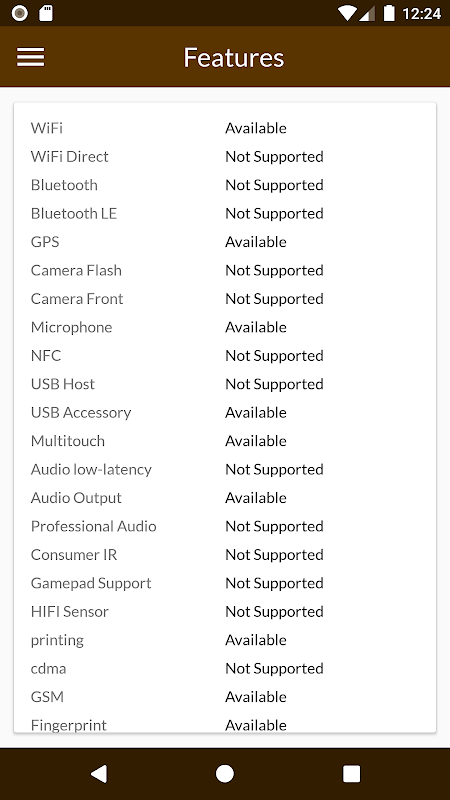Tap the Audio low-latency label
Image resolution: width=450 pixels, height=800 pixels.
91,469
